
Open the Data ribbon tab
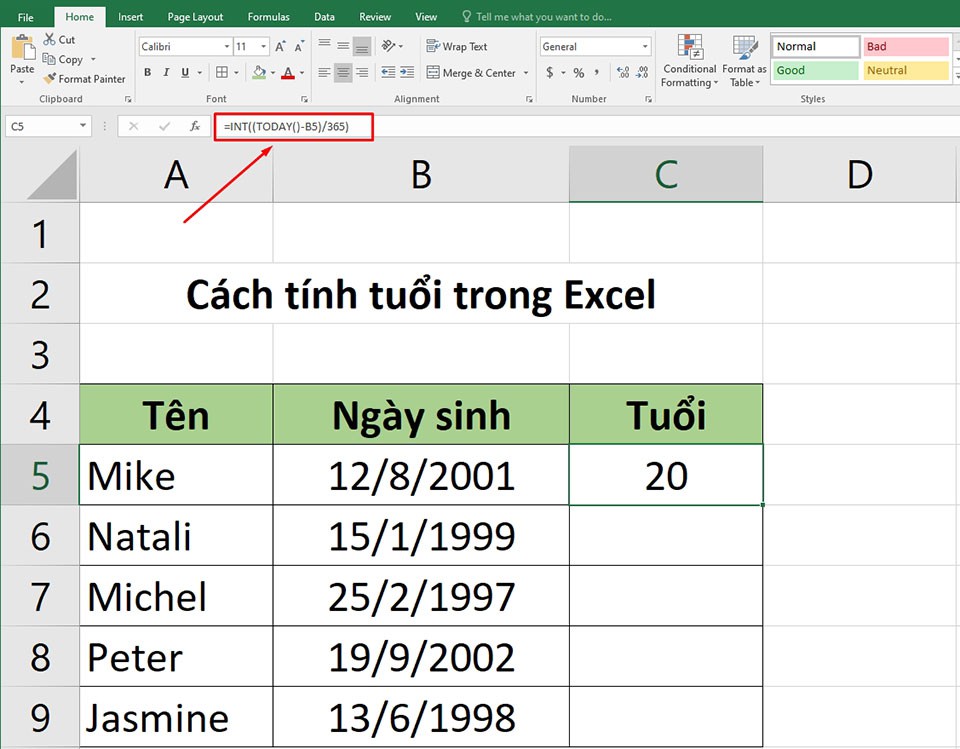point(324,16)
